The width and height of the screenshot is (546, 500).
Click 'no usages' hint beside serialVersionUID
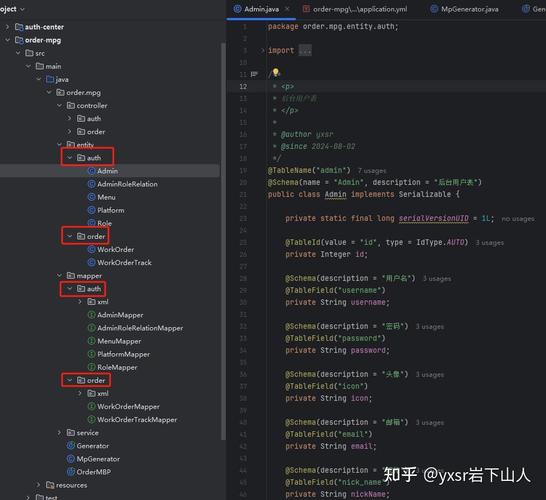(518, 219)
